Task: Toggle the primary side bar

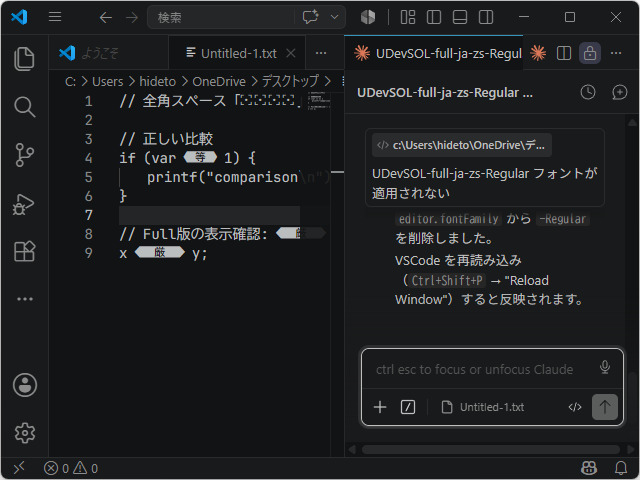Action: click(433, 17)
